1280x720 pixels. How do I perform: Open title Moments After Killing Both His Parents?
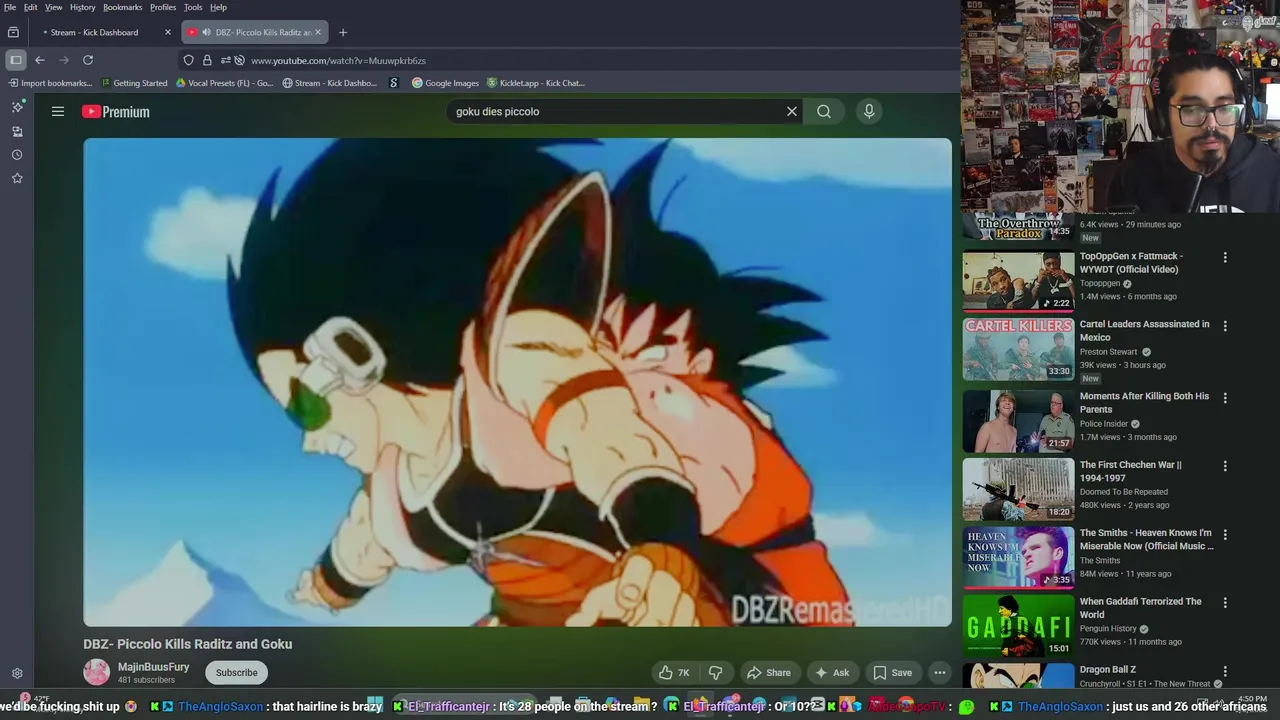point(1144,402)
